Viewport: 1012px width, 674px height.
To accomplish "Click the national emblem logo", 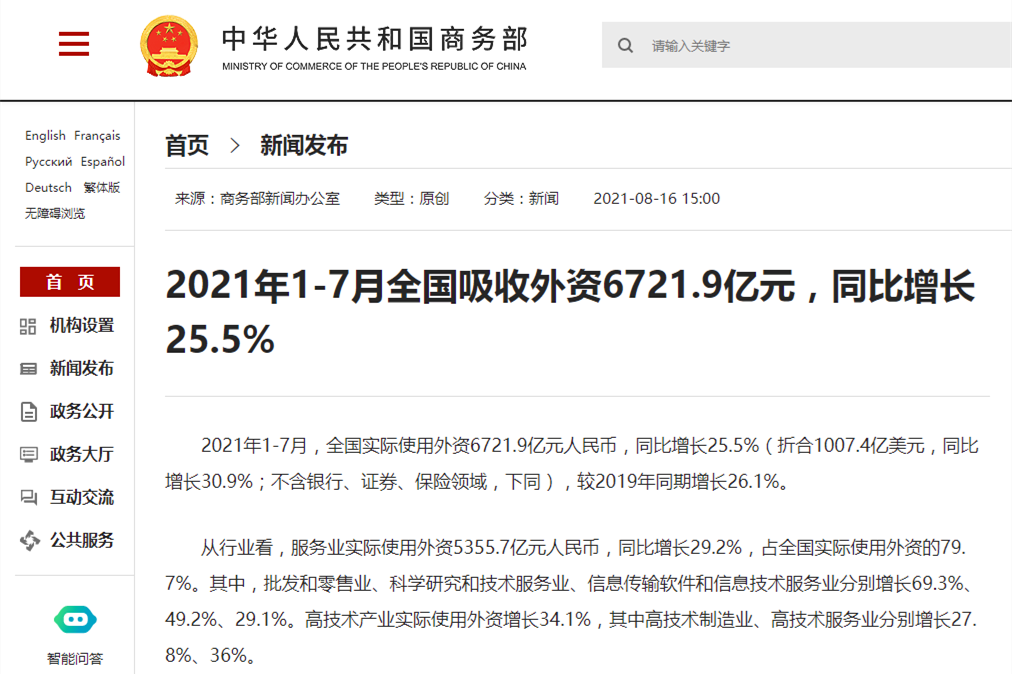I will [x=170, y=46].
